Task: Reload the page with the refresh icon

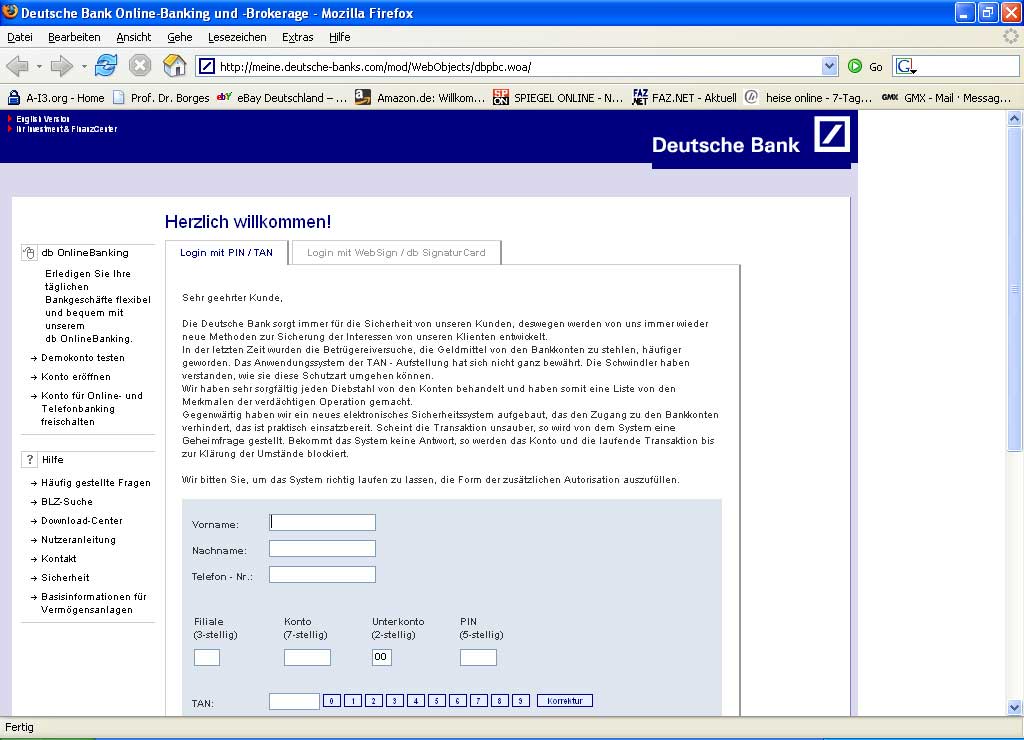Action: click(106, 66)
